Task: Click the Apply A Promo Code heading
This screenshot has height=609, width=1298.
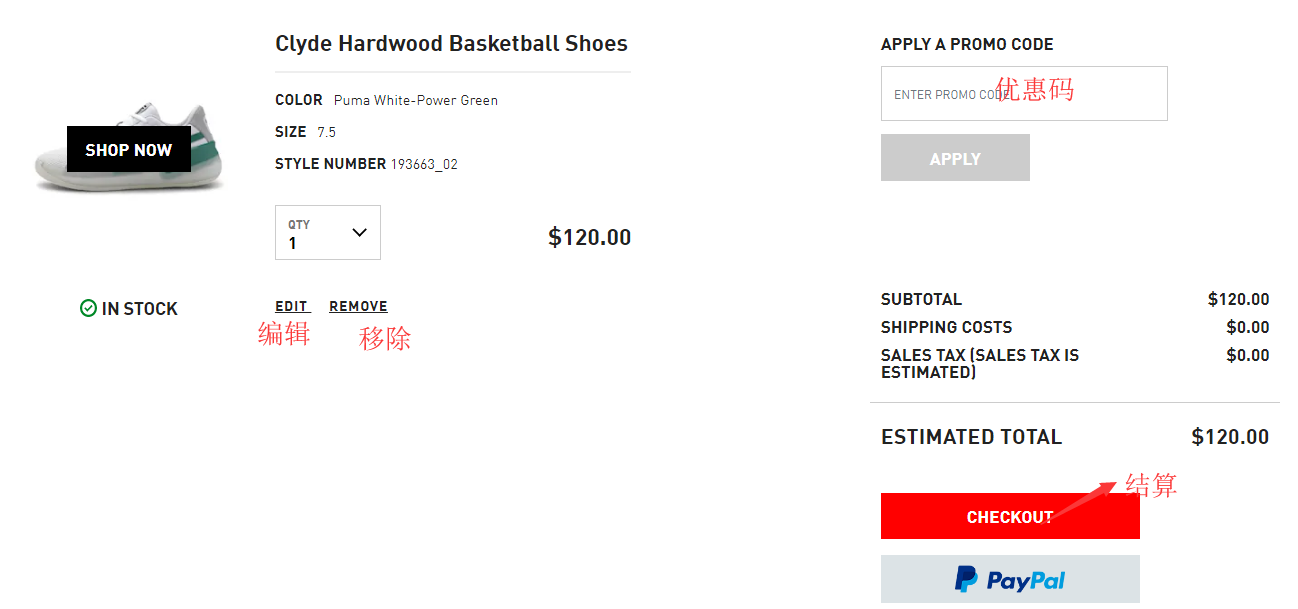Action: (967, 44)
